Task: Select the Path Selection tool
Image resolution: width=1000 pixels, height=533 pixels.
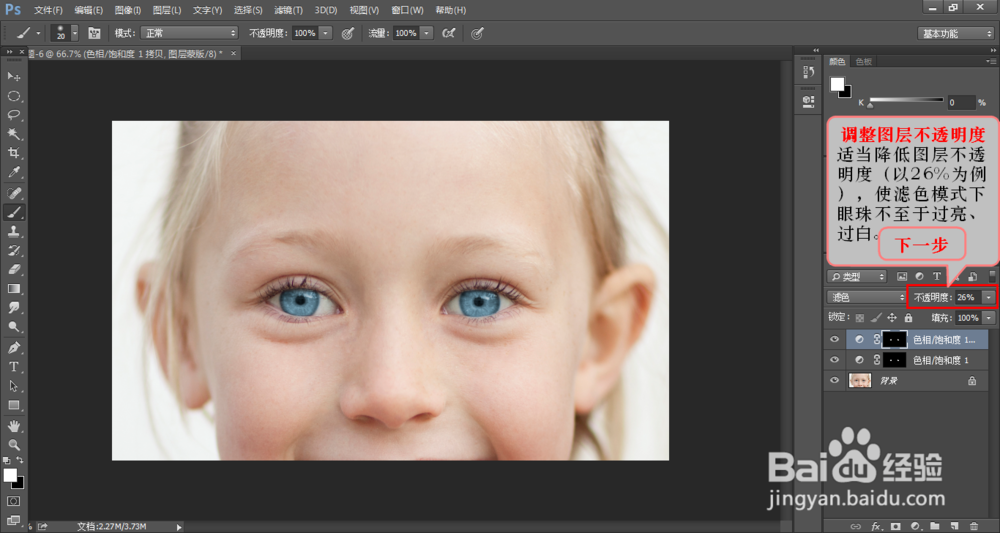Action: coord(13,386)
